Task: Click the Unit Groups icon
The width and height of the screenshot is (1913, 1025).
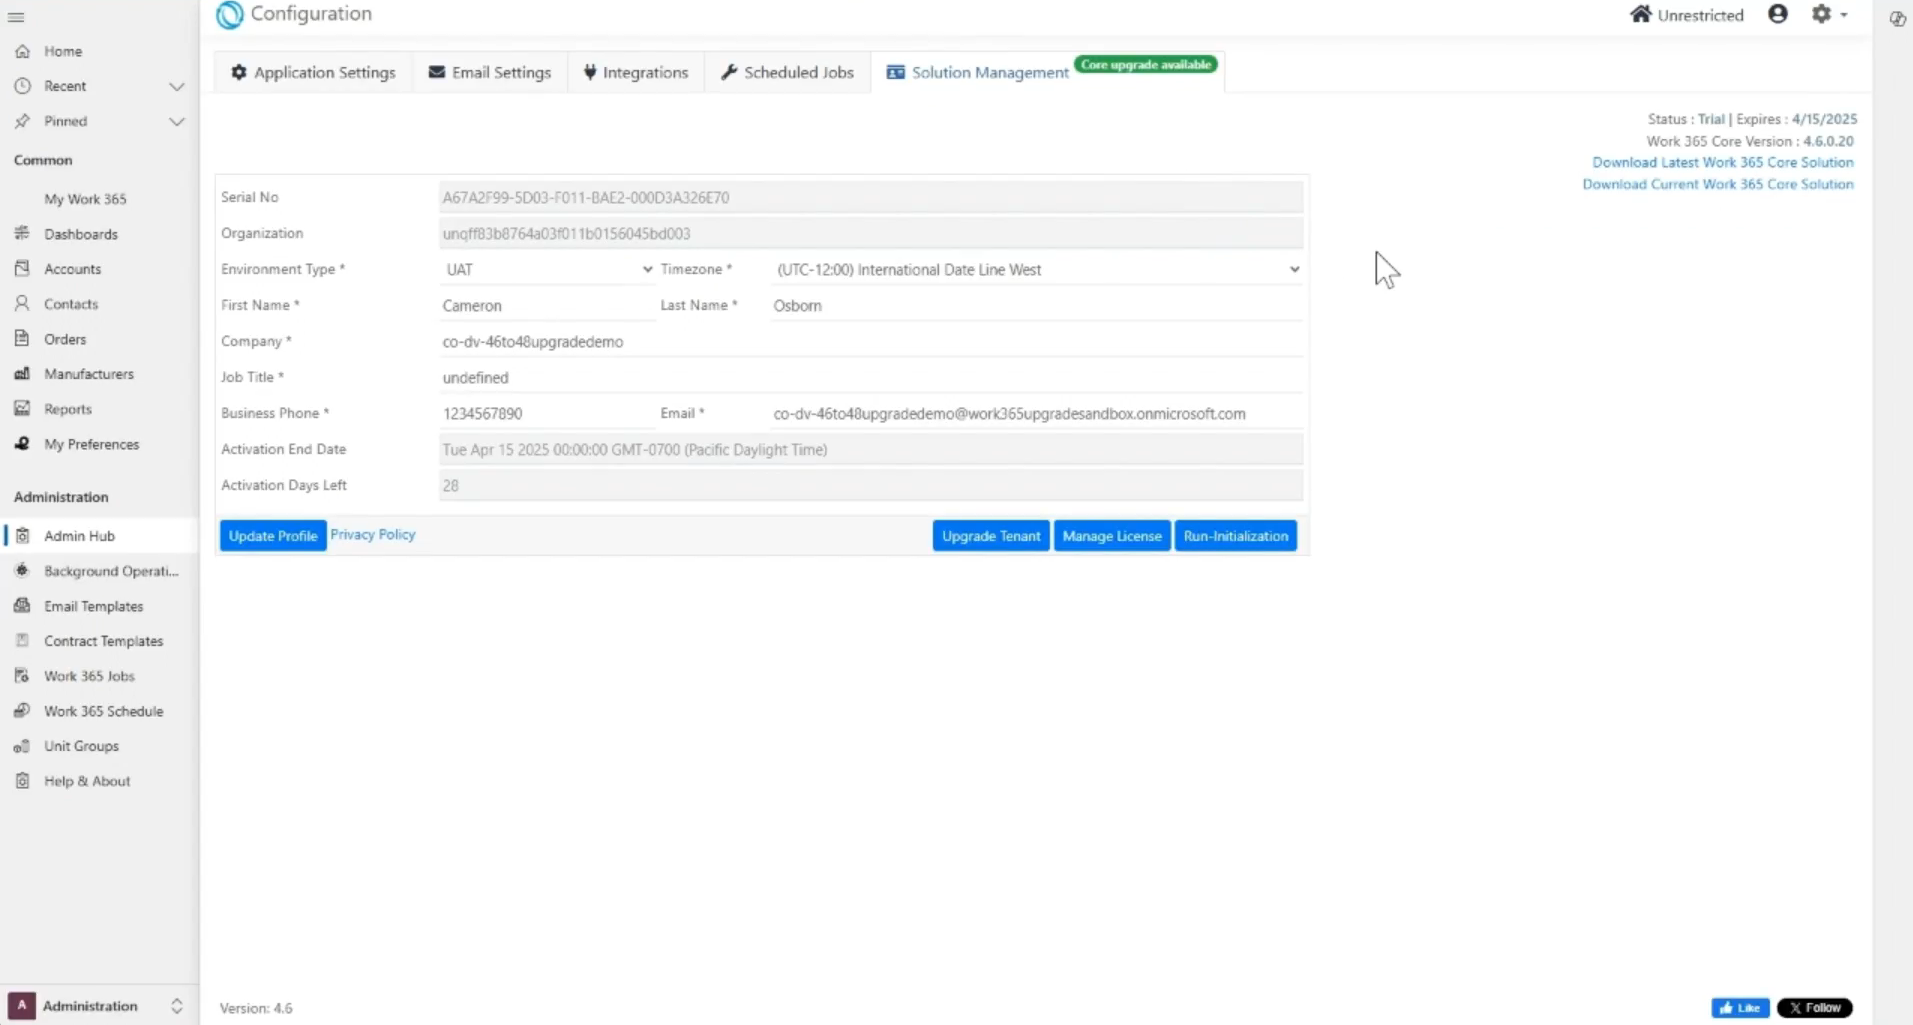Action: click(22, 746)
